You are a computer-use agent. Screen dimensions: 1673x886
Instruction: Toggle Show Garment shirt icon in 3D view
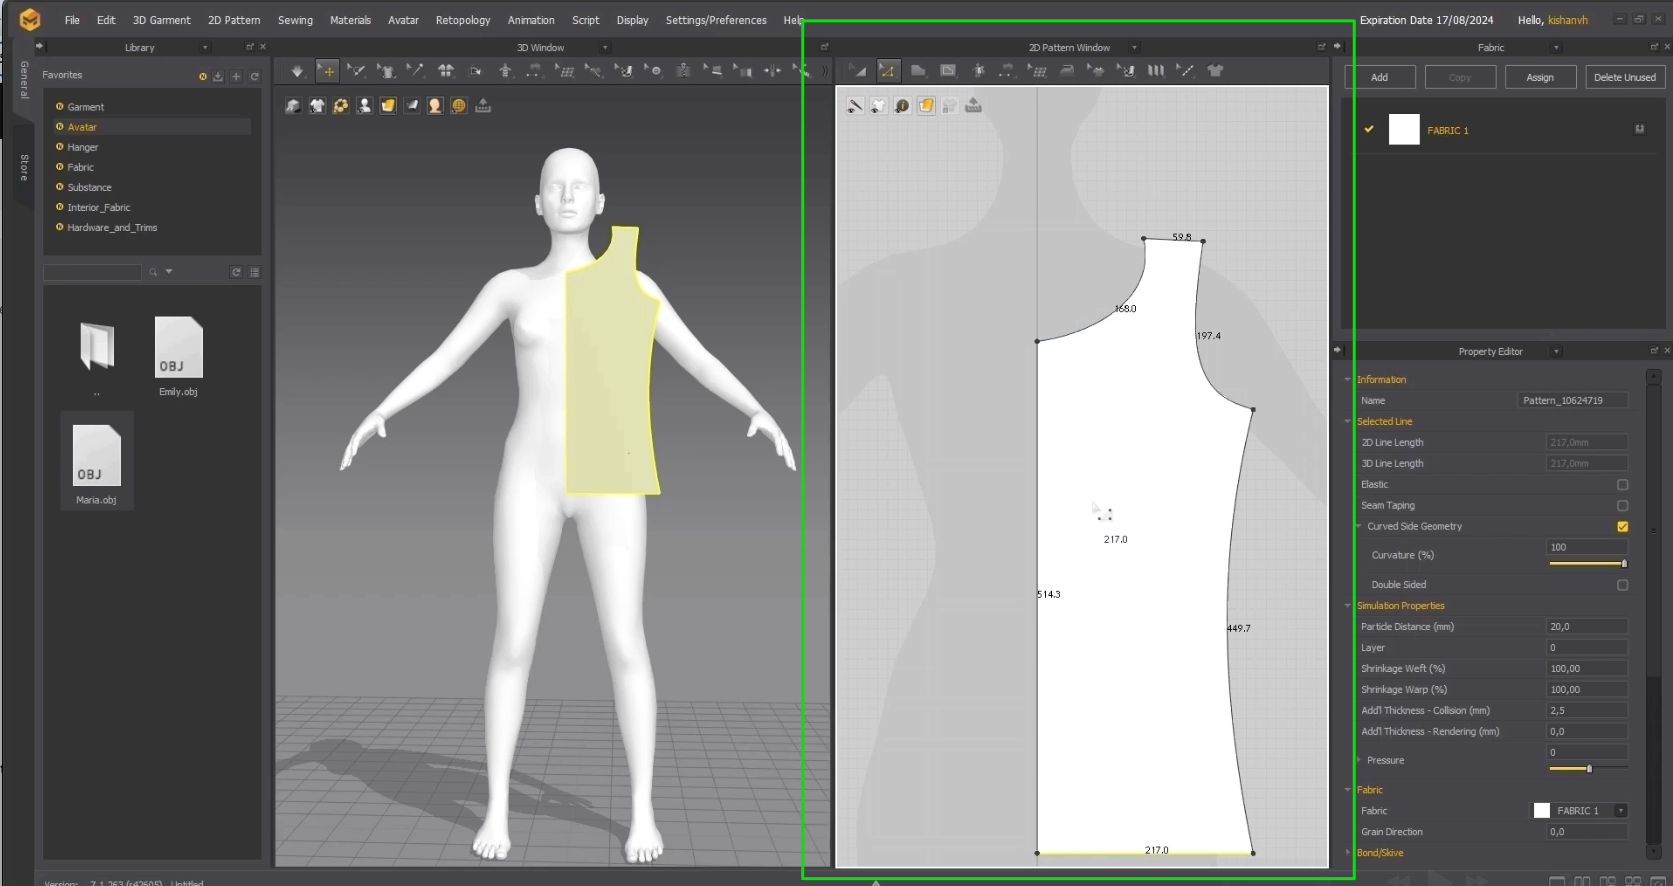pyautogui.click(x=317, y=106)
